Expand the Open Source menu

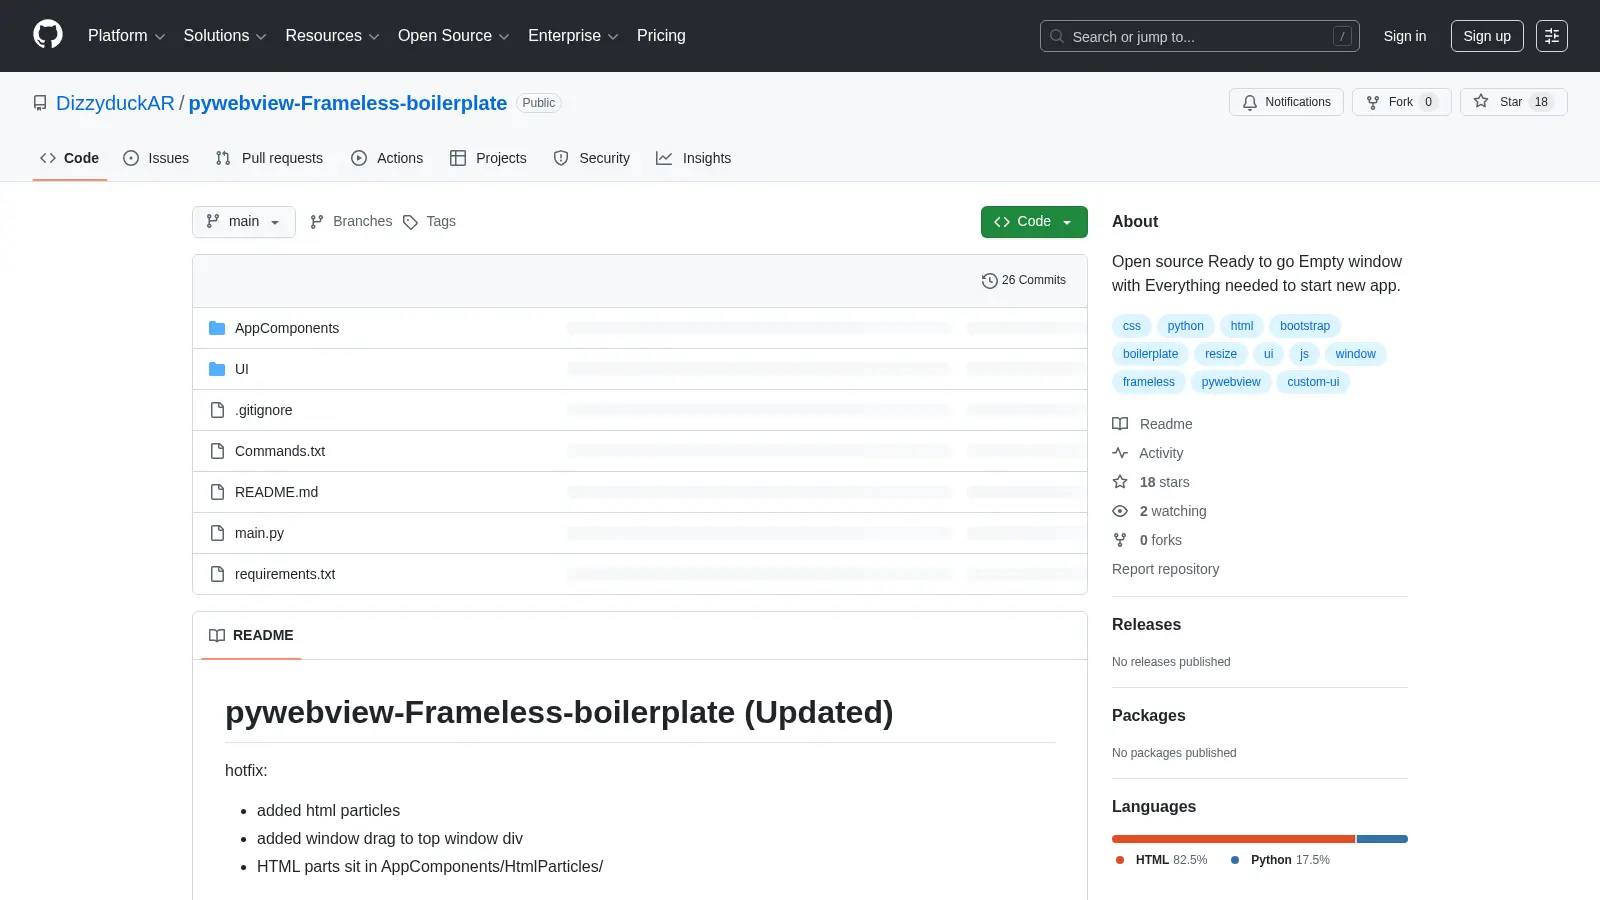pyautogui.click(x=453, y=36)
